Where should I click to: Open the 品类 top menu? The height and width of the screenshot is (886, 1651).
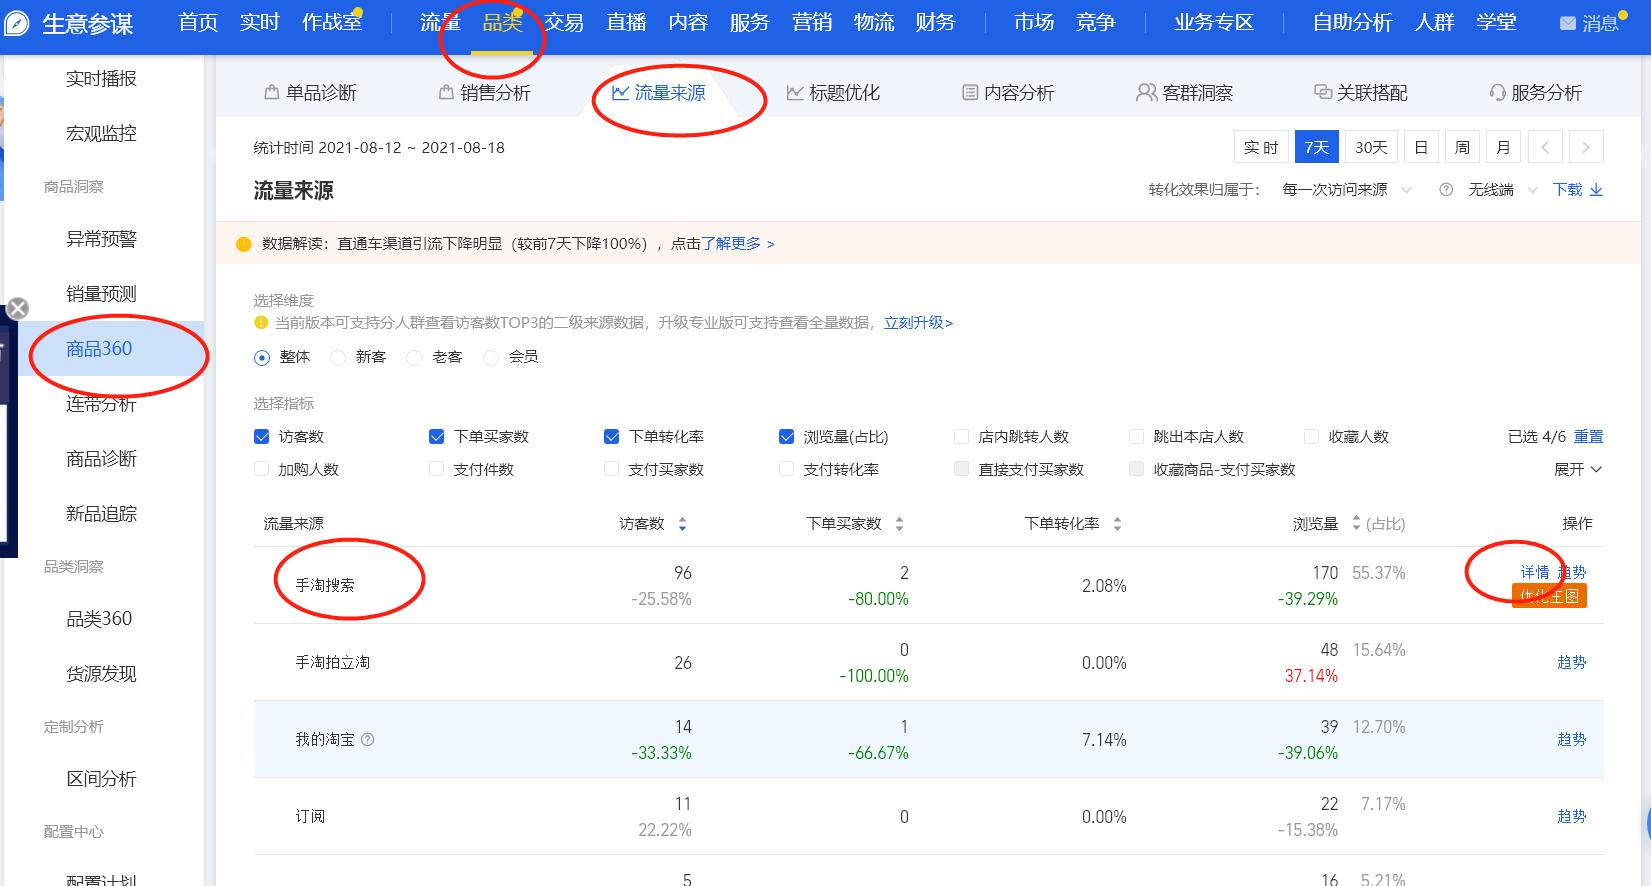click(502, 22)
